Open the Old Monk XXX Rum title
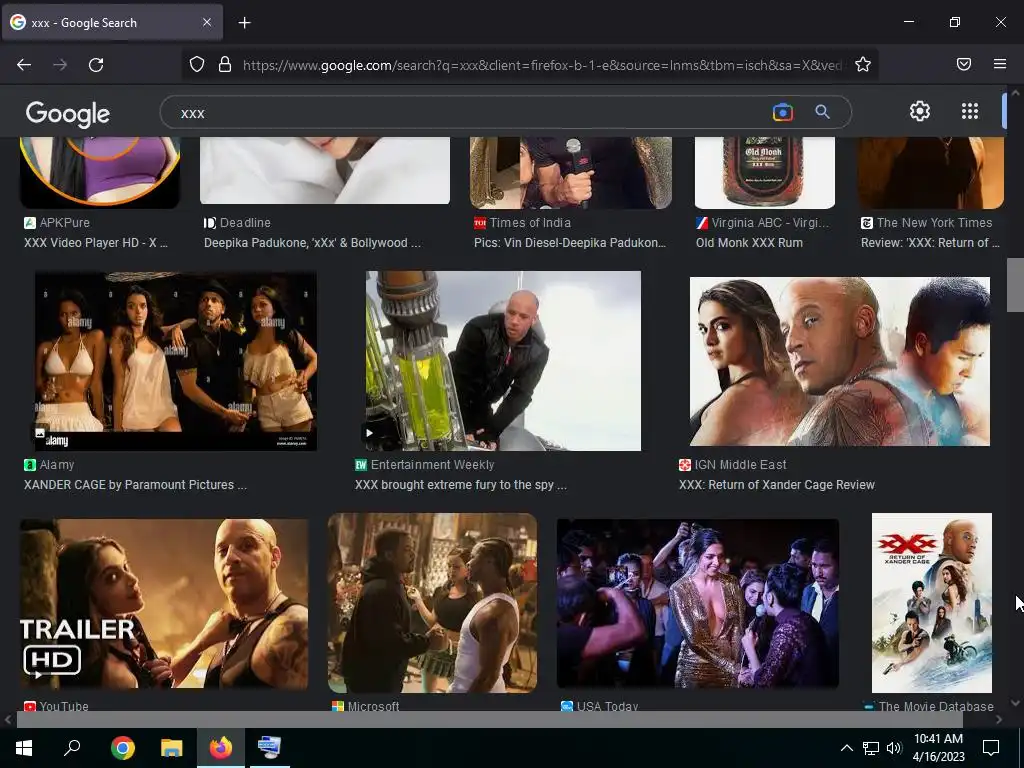 point(749,243)
